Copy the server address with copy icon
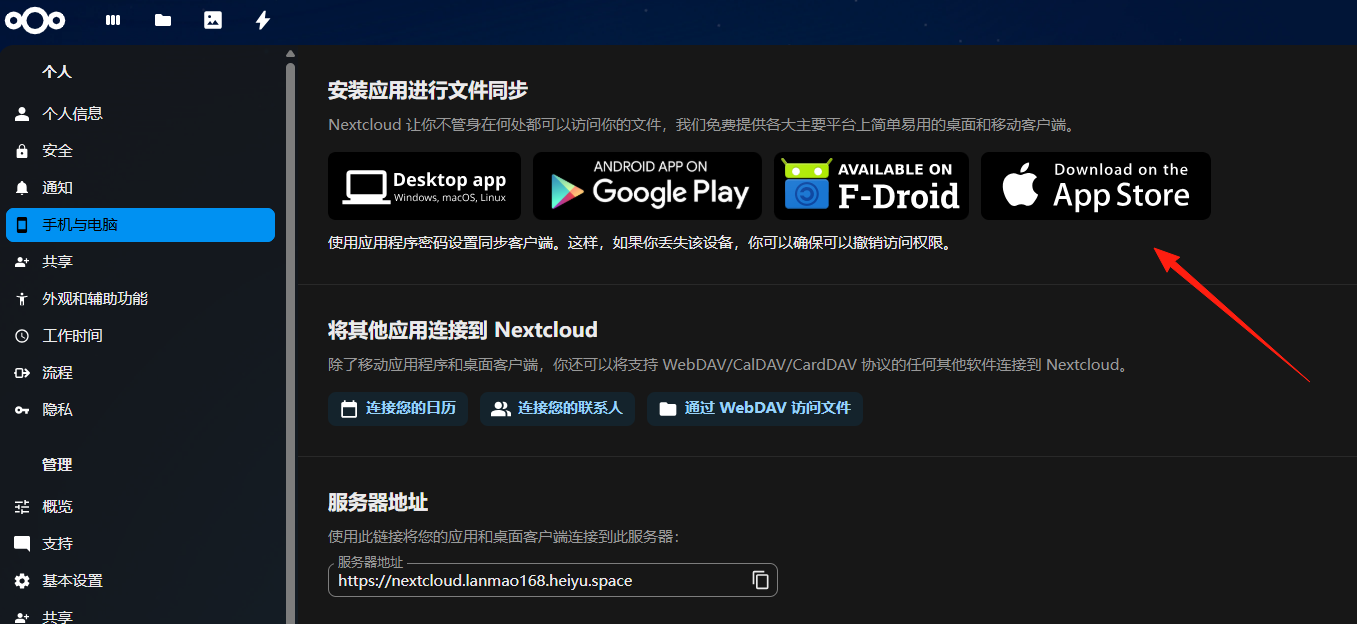 coord(760,580)
